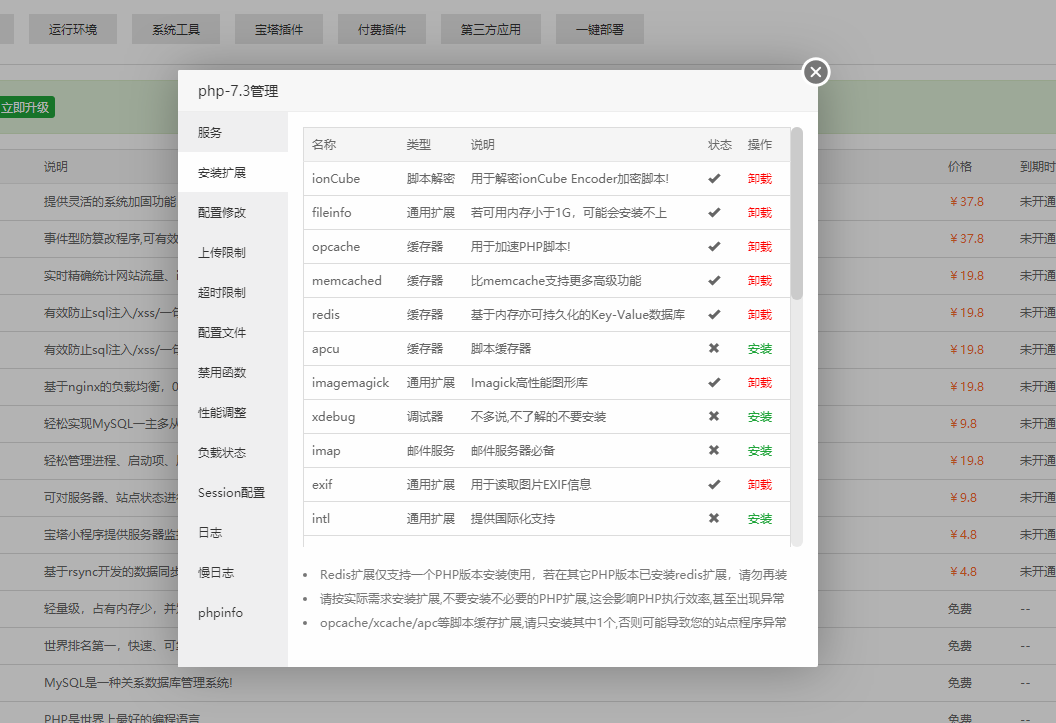Click the imap not-installed cross icon
The image size is (1056, 723).
(x=714, y=450)
